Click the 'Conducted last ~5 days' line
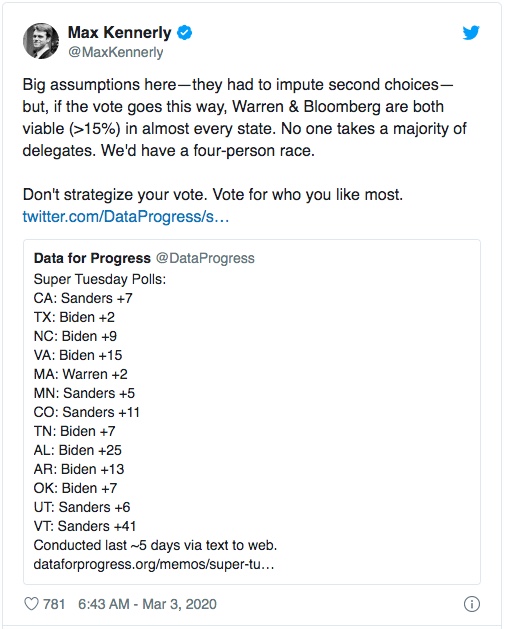Image resolution: width=505 pixels, height=629 pixels. pos(155,545)
